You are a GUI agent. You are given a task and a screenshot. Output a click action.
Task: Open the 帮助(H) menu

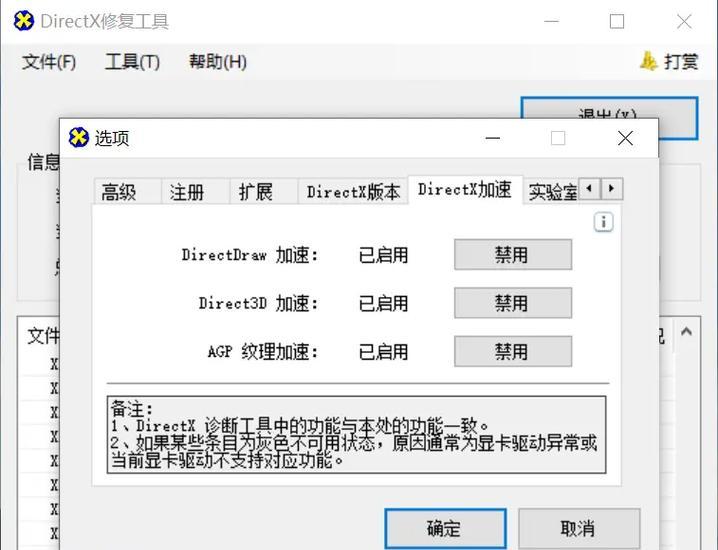pyautogui.click(x=218, y=61)
